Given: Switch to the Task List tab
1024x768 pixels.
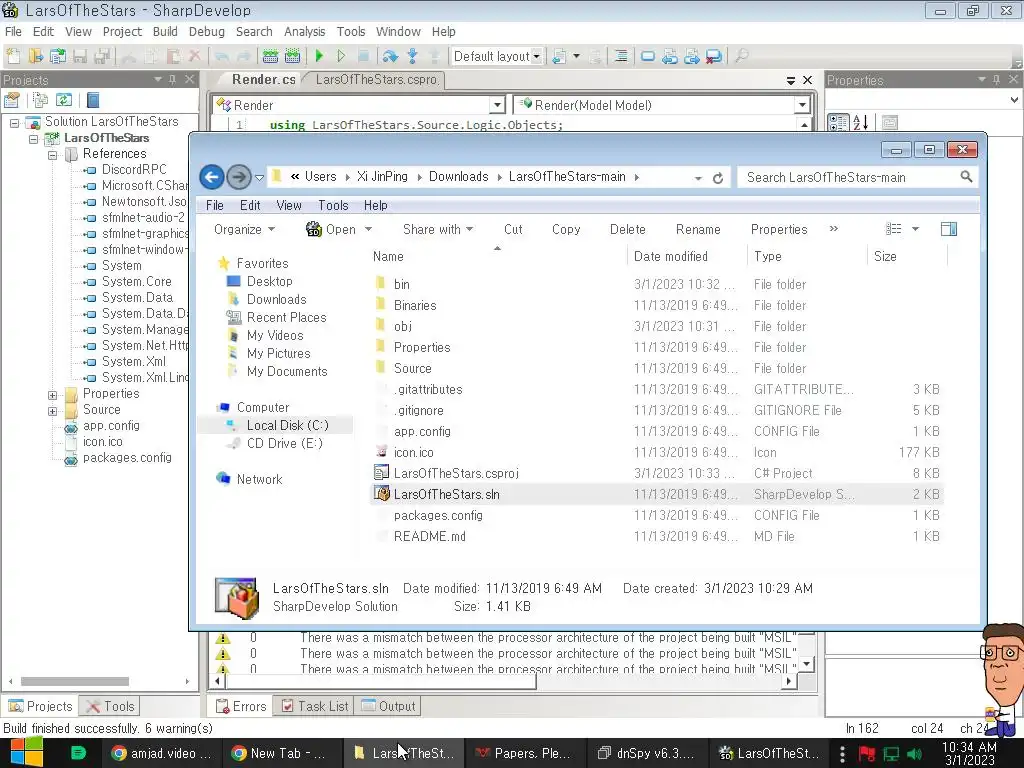Looking at the screenshot, I should [315, 706].
